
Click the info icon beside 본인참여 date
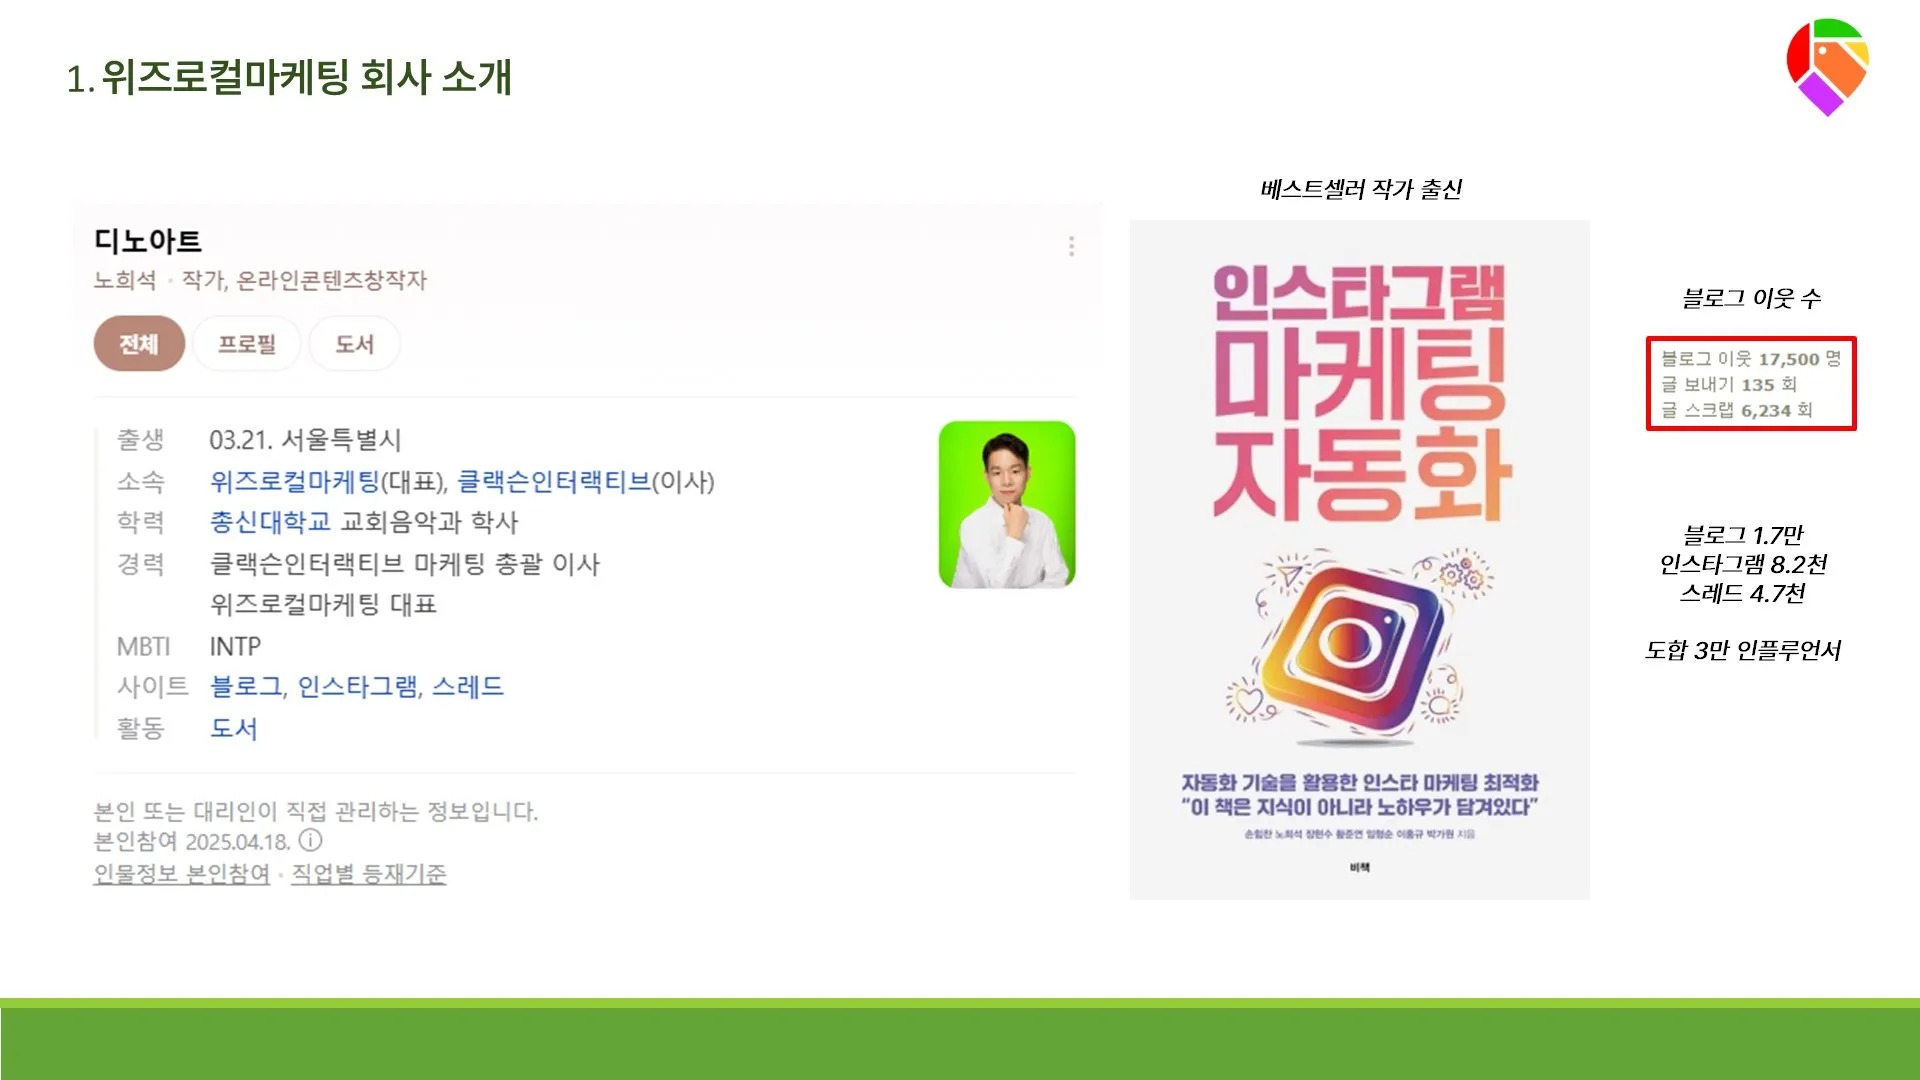(311, 840)
